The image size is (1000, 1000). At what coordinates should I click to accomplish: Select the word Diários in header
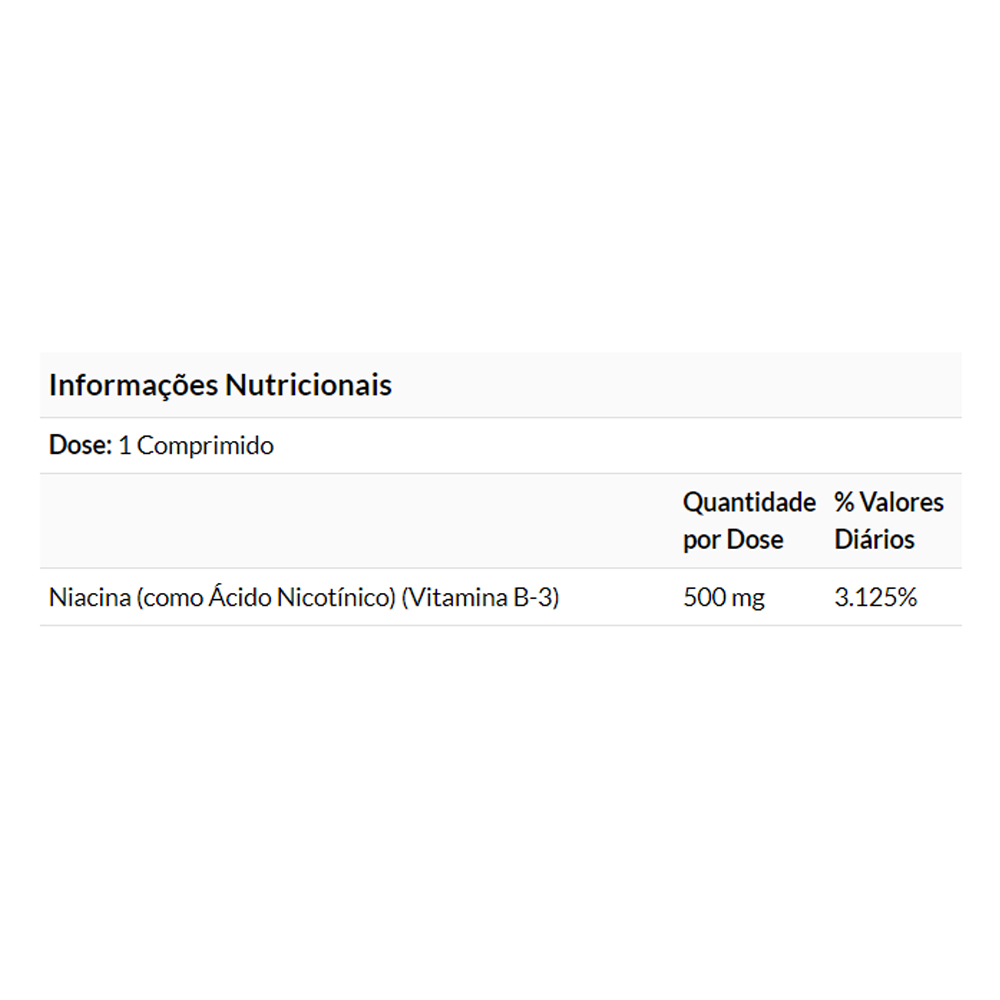click(875, 540)
